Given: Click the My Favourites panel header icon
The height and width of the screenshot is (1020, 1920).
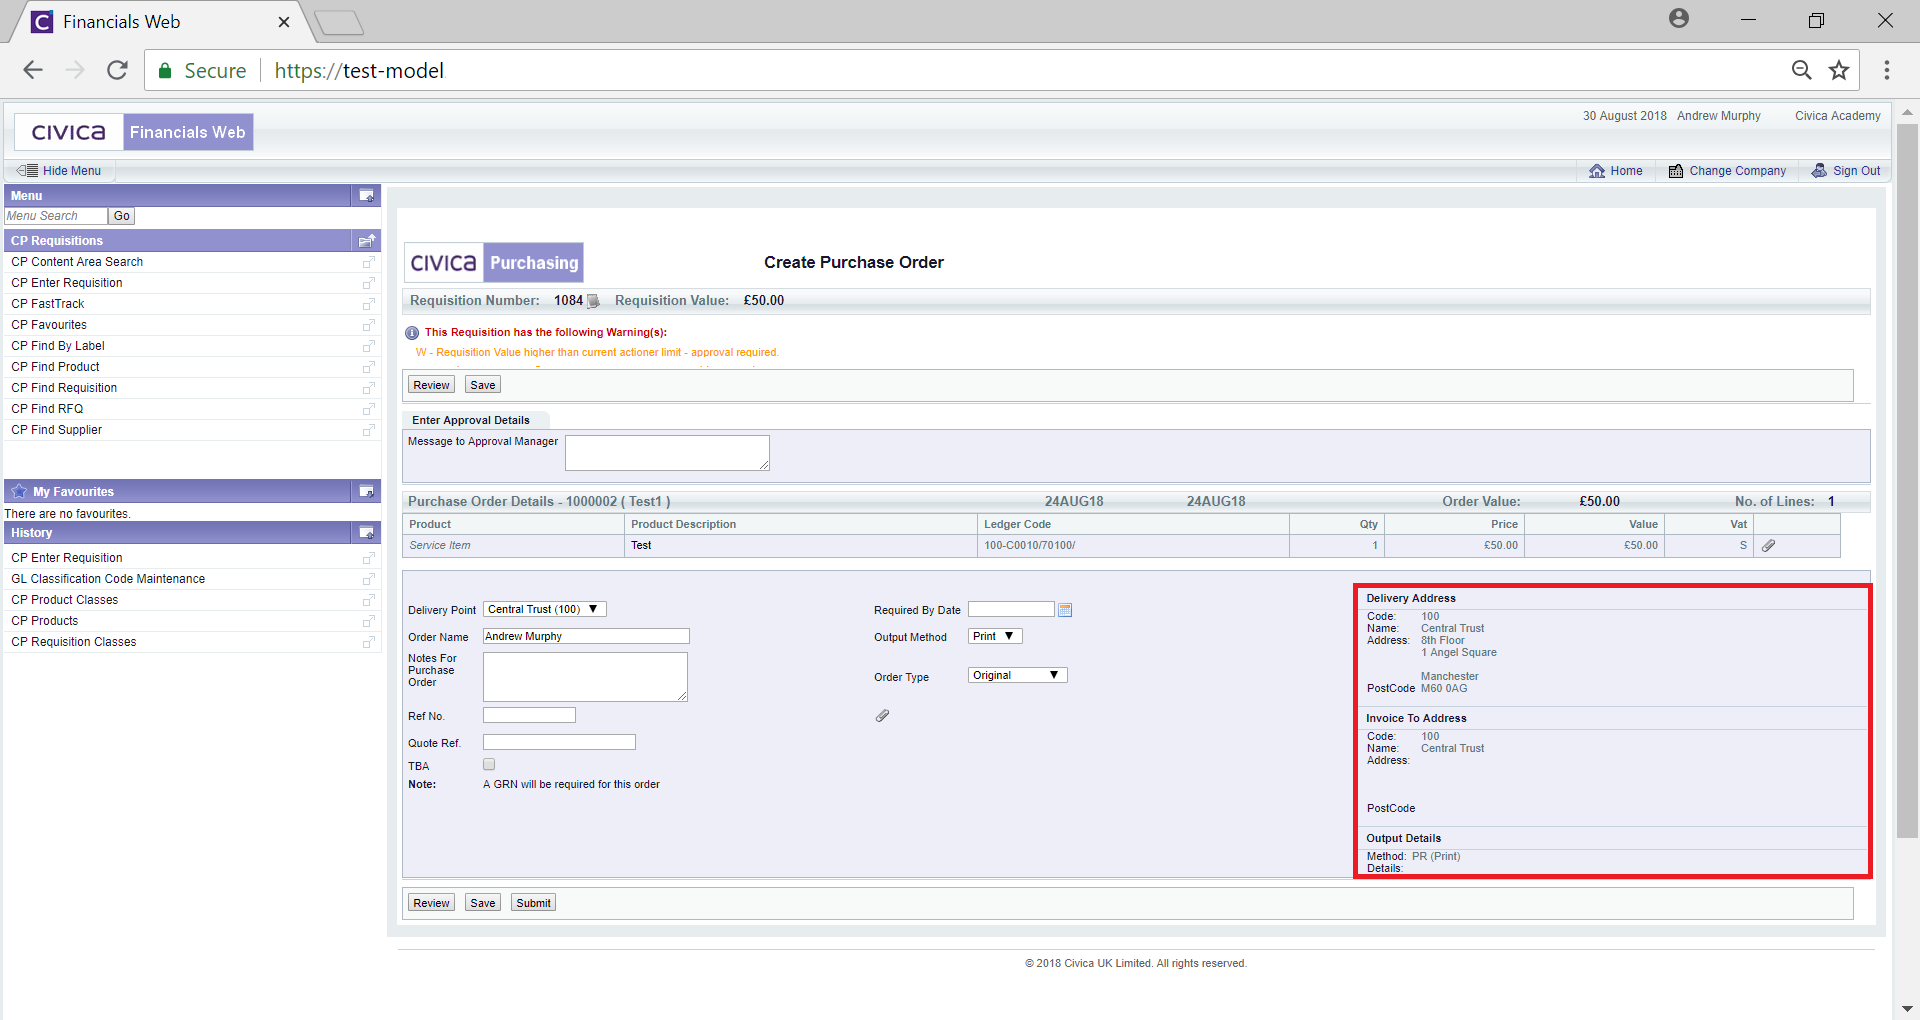Looking at the screenshot, I should click(x=366, y=492).
